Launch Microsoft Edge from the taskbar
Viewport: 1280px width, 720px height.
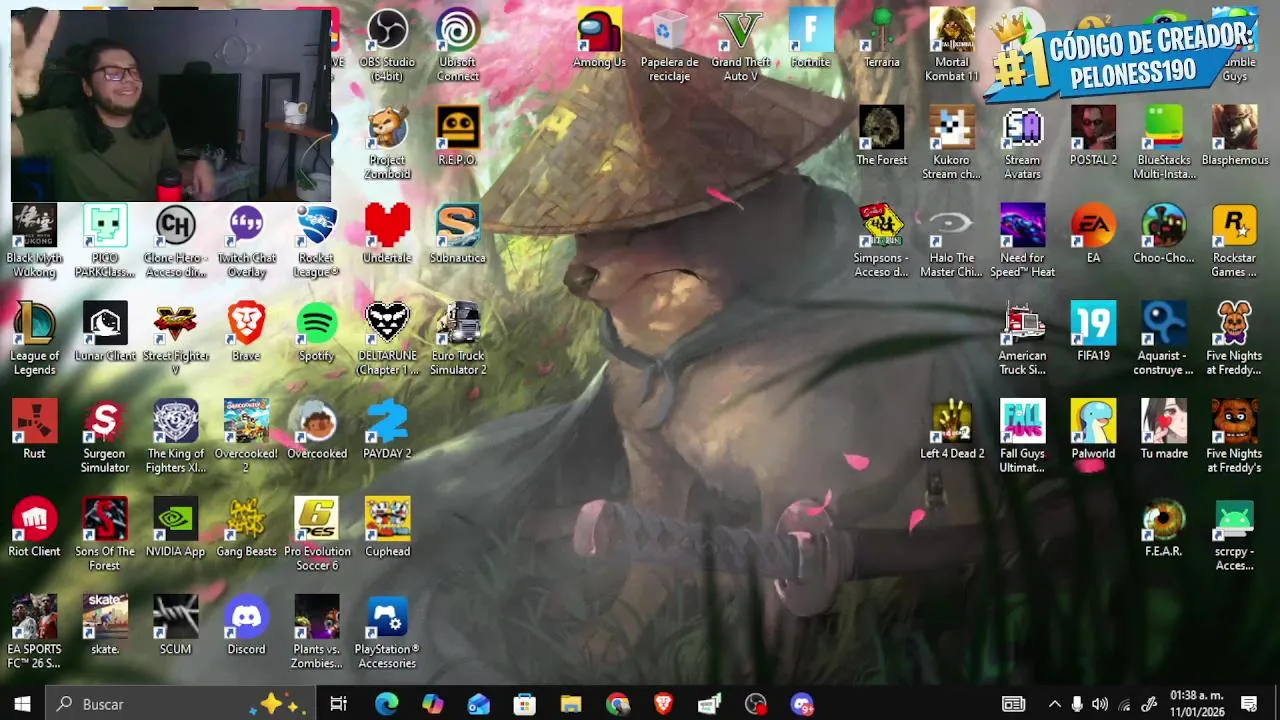[x=387, y=704]
